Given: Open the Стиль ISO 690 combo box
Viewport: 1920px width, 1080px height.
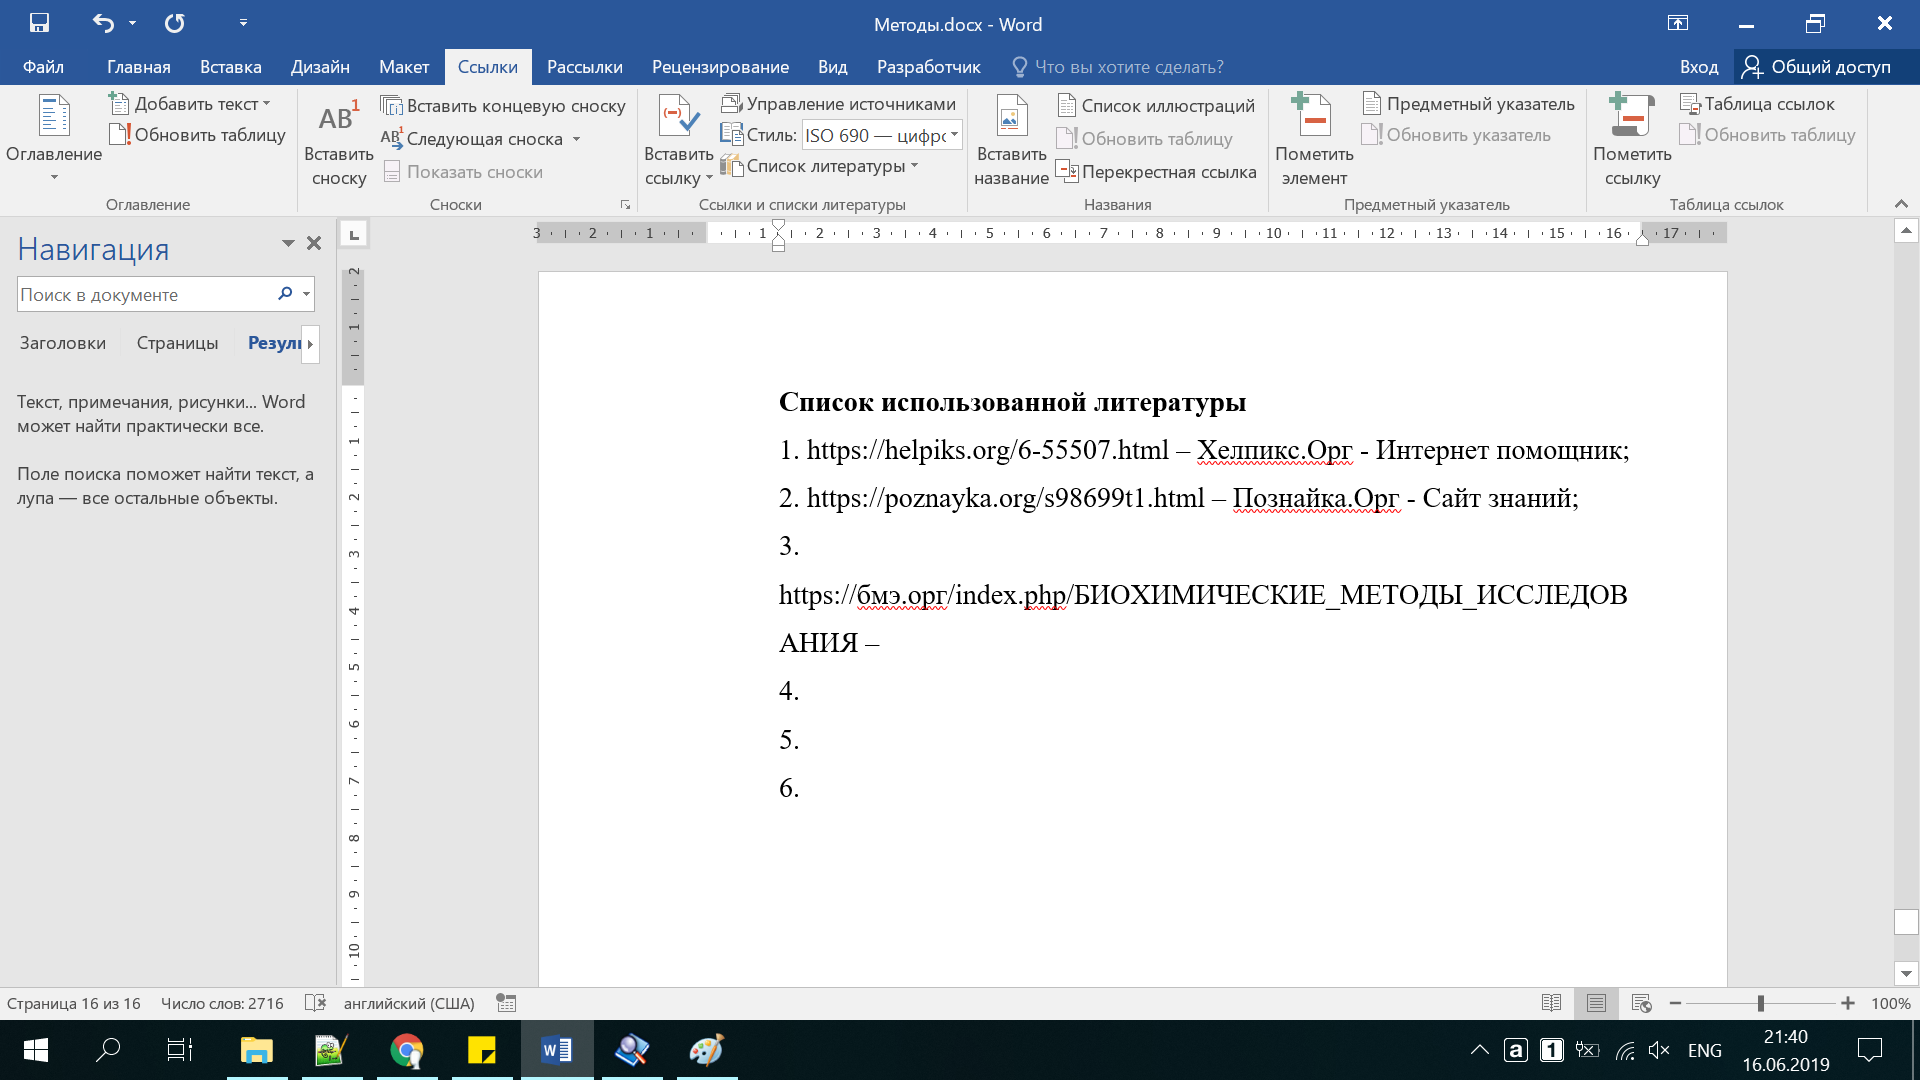Looking at the screenshot, I should 882,135.
